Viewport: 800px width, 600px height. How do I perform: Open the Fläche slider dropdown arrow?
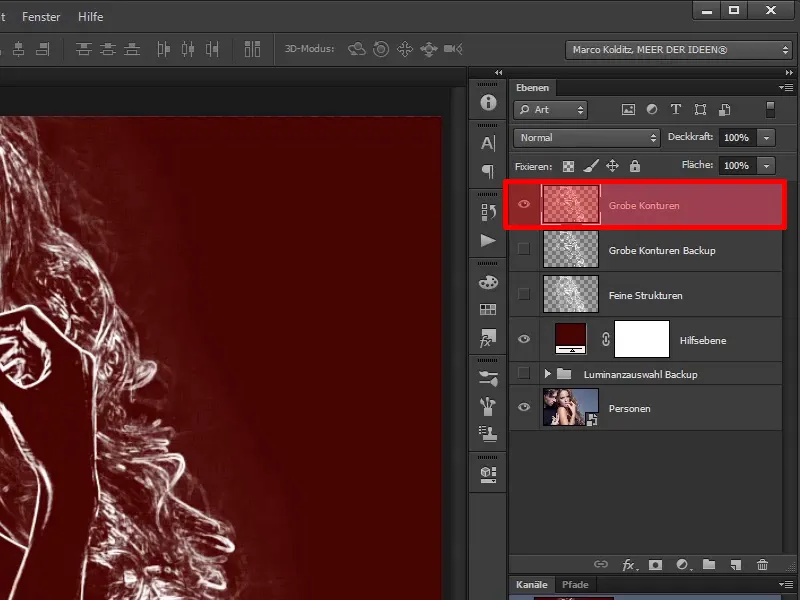pyautogui.click(x=766, y=166)
